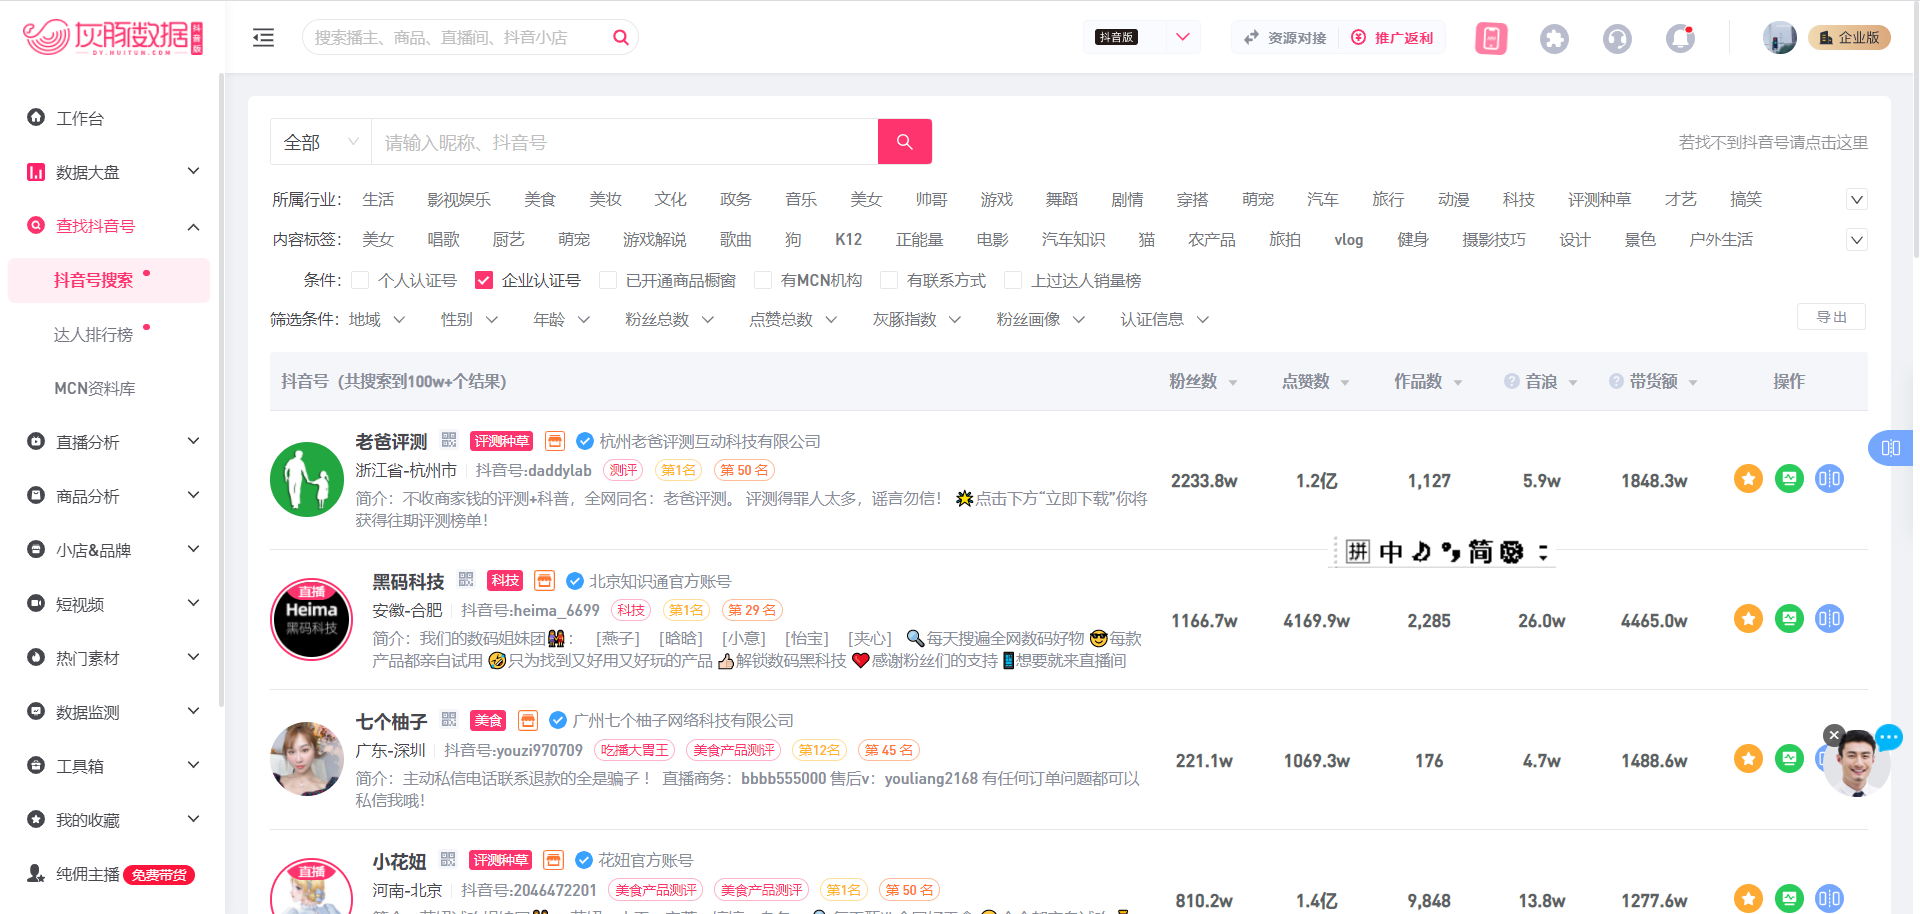Open the shop window icon for 七个柚子

click(x=528, y=720)
